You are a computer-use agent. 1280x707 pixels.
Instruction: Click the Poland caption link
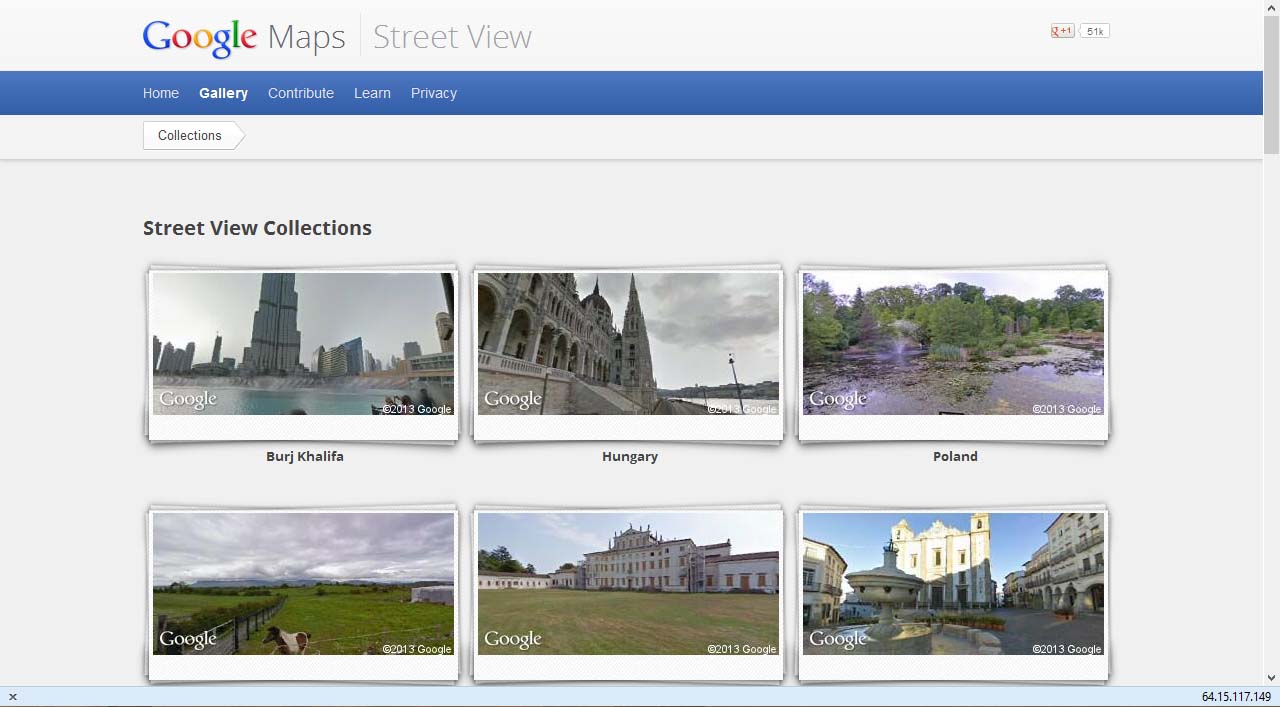tap(955, 456)
